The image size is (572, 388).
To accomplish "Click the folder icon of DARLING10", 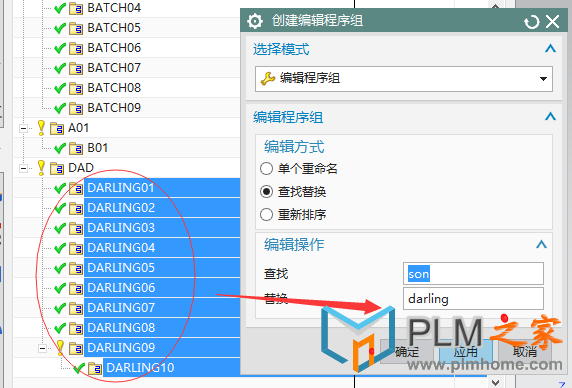I will (95, 369).
